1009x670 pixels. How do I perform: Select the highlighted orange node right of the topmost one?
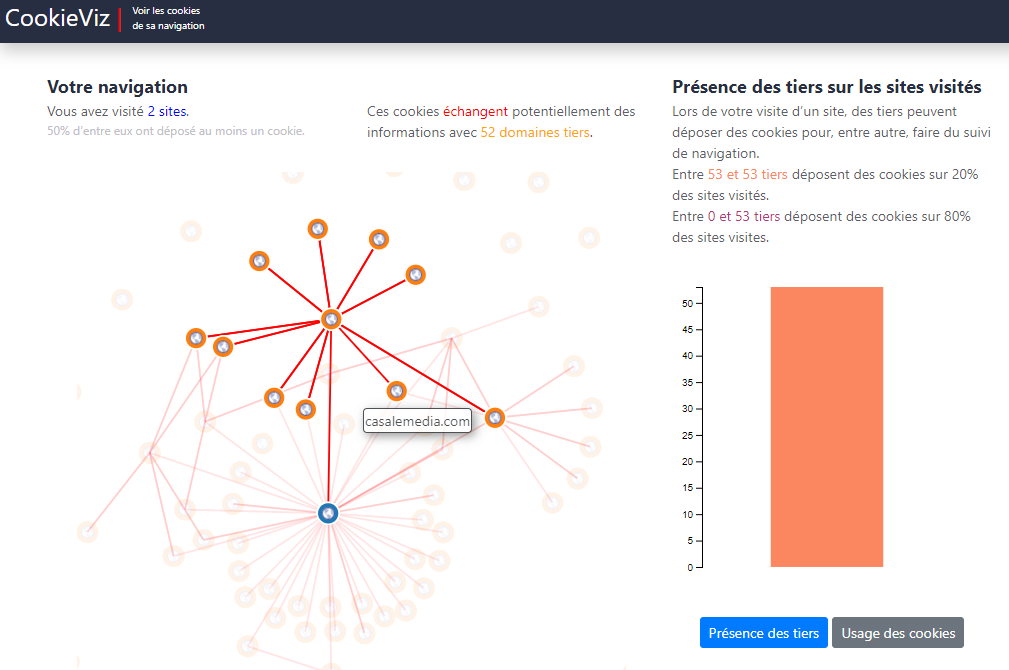click(x=379, y=240)
